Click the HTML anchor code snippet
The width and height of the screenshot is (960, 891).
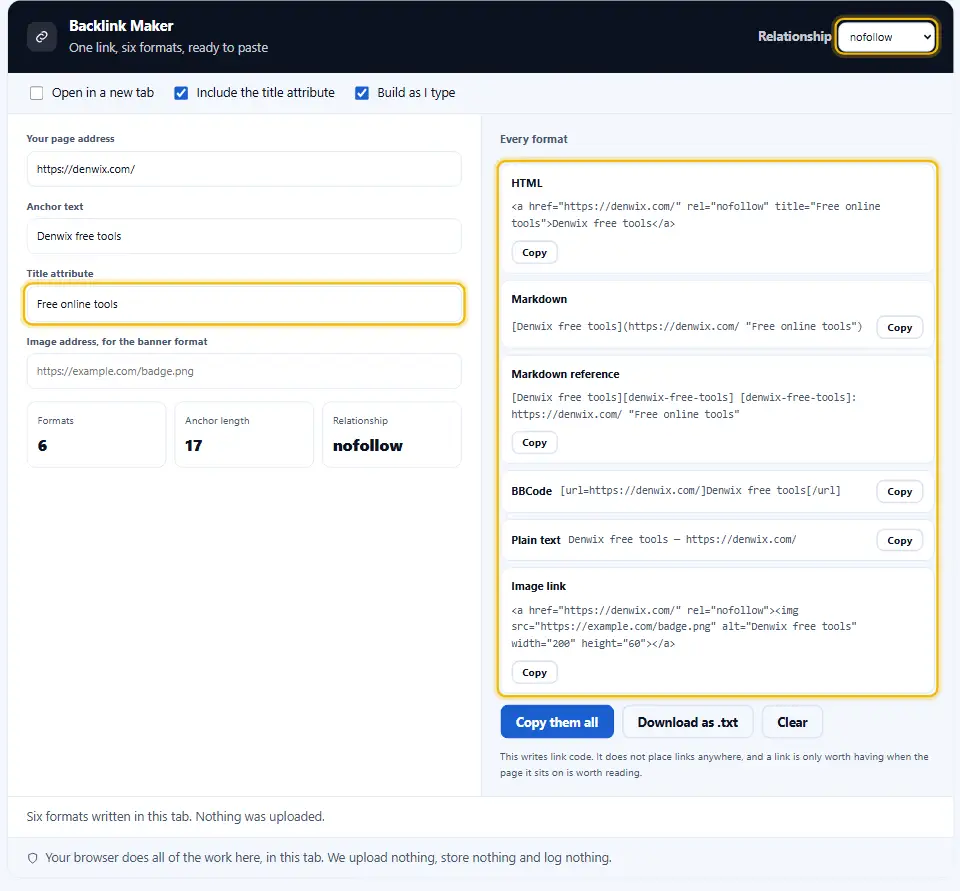click(x=696, y=215)
